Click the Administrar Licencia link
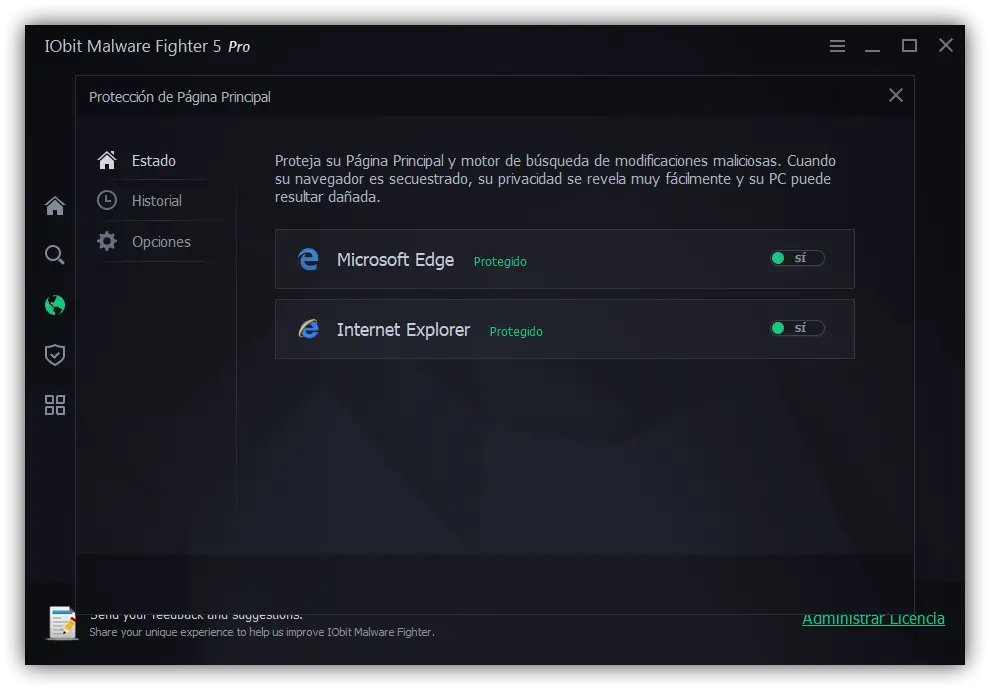Image resolution: width=990 pixels, height=690 pixels. point(873,618)
